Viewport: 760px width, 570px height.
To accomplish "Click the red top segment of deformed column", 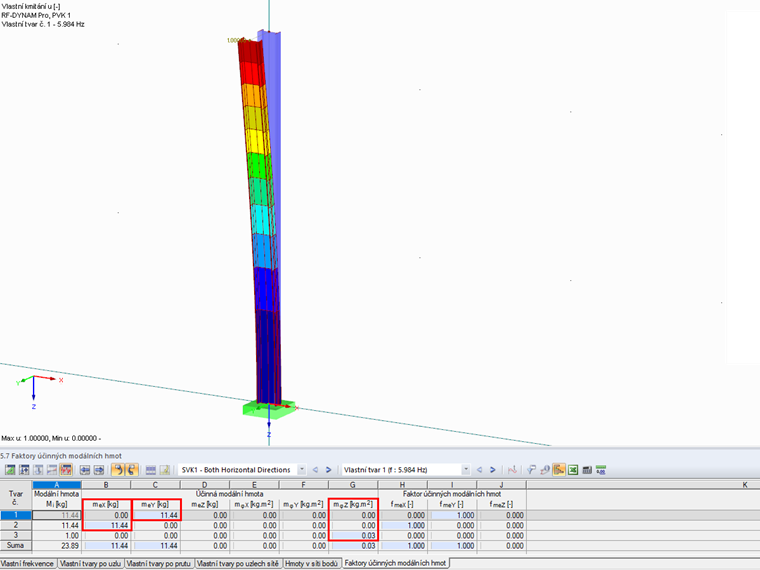I will [x=251, y=52].
